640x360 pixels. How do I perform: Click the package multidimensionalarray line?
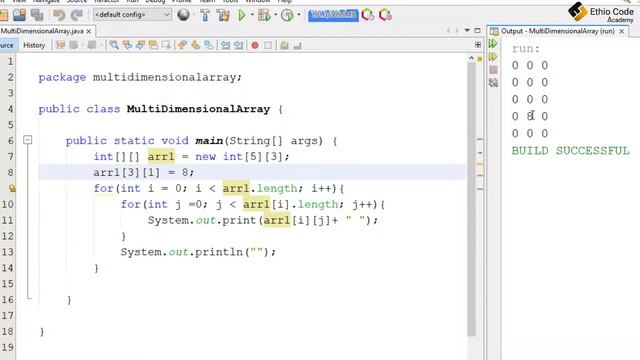coord(140,77)
